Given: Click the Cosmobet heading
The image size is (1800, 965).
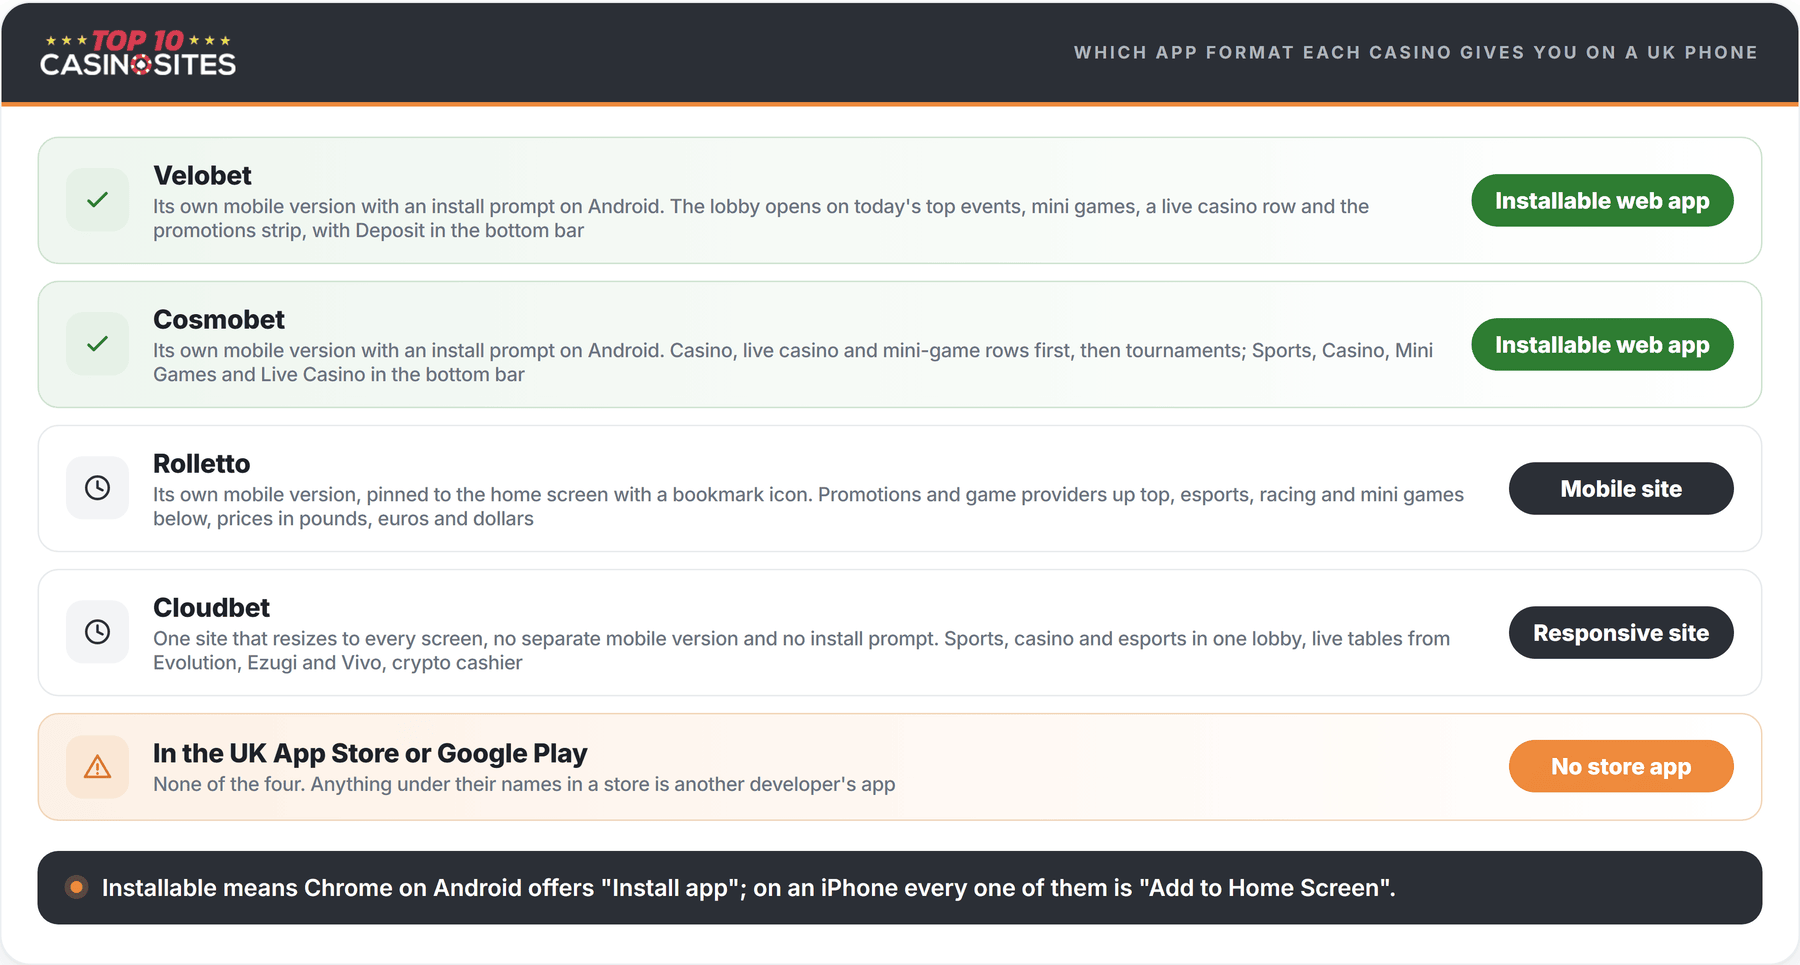Looking at the screenshot, I should coord(219,319).
